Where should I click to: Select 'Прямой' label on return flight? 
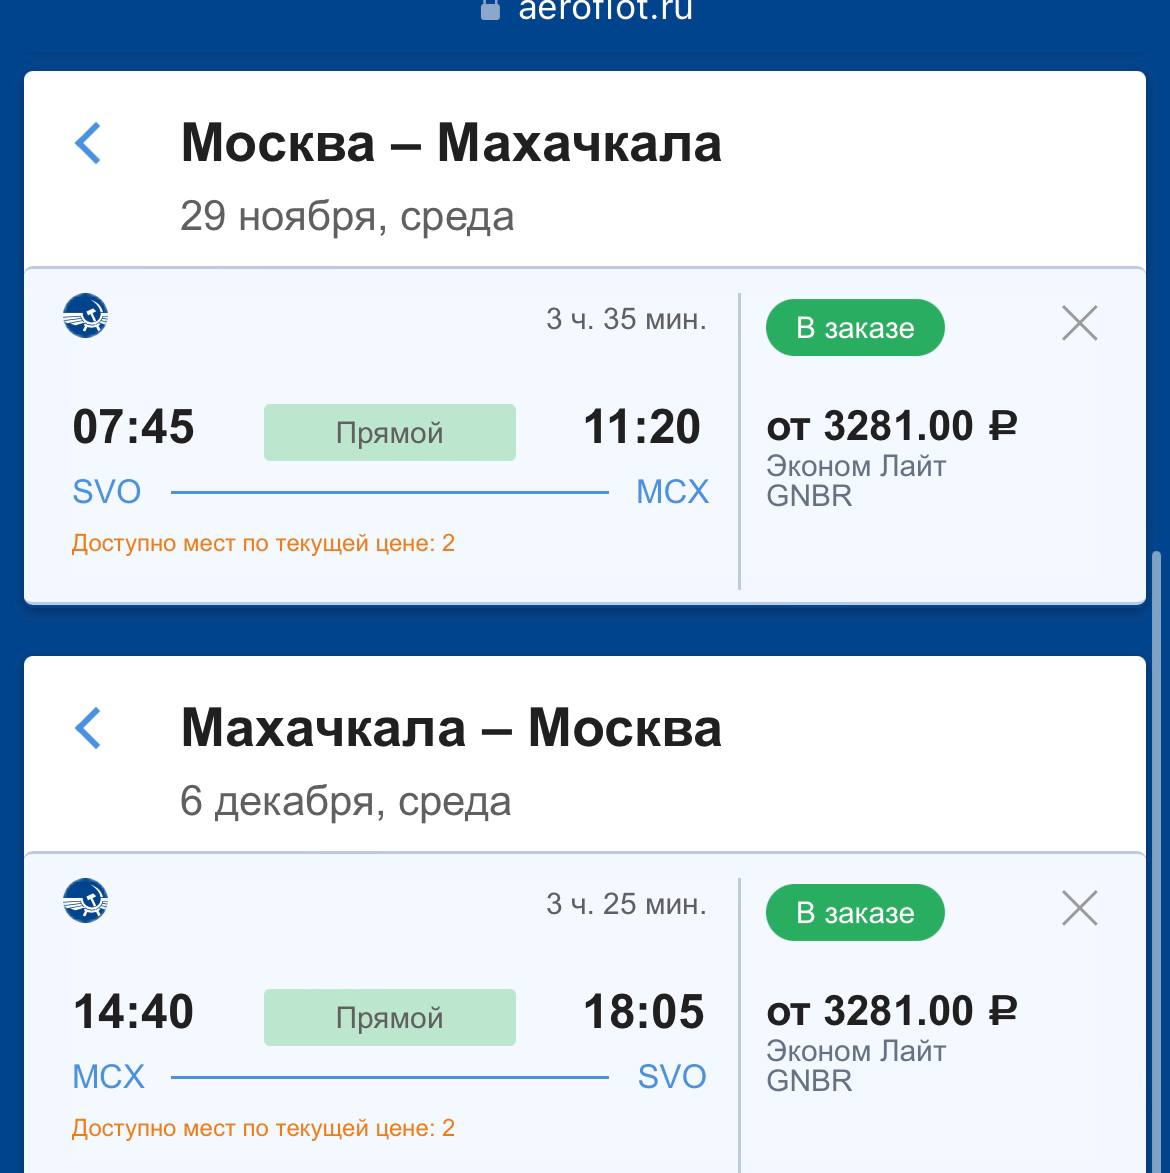tap(390, 1018)
